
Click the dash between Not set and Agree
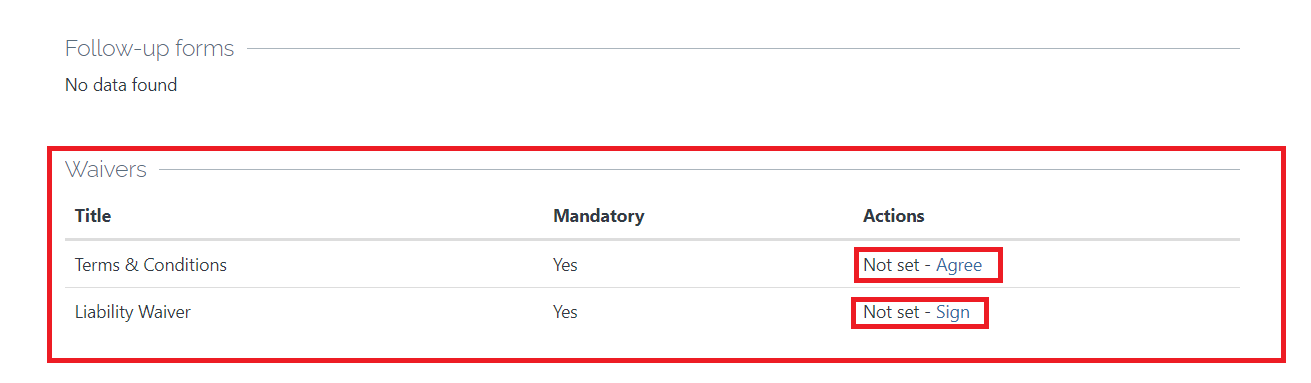tap(928, 266)
